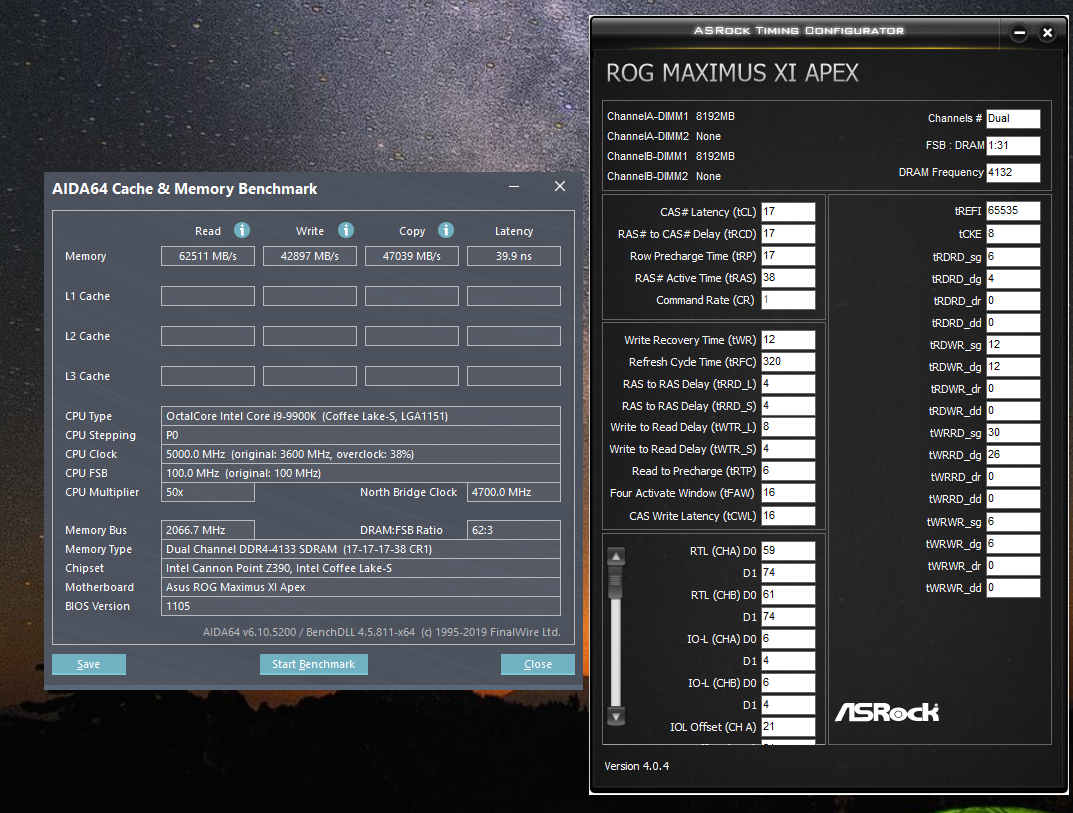
Task: Click the Motherboard value Asus ROG Maximus
Action: [x=361, y=587]
